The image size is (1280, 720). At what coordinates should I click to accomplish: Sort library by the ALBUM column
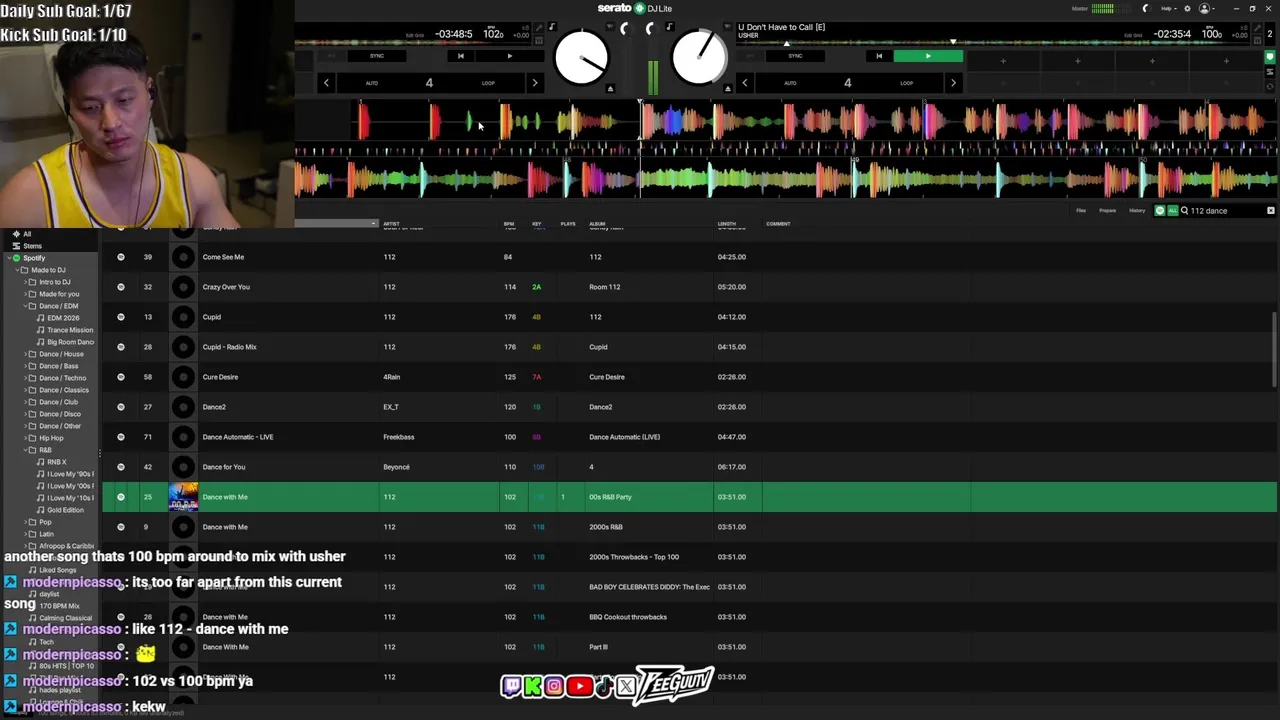597,224
